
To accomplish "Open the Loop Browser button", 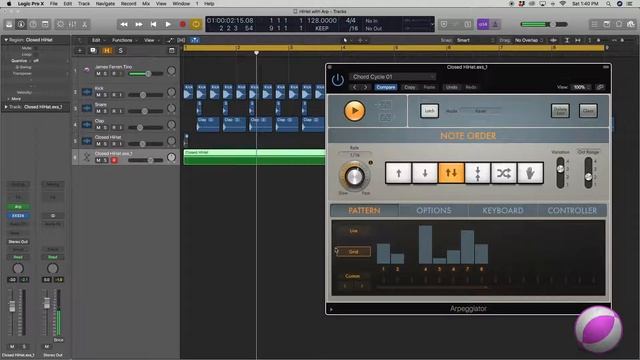I will point(619,24).
